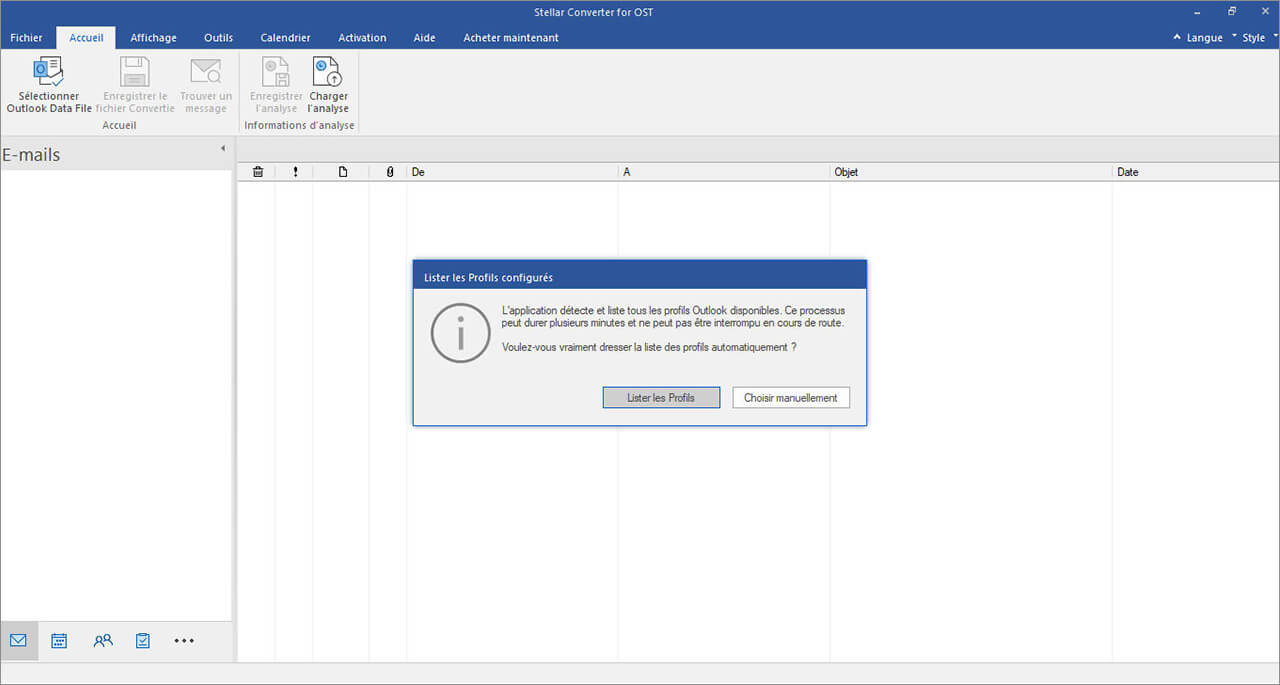1280x685 pixels.
Task: Open the Fichier menu
Action: tap(26, 38)
